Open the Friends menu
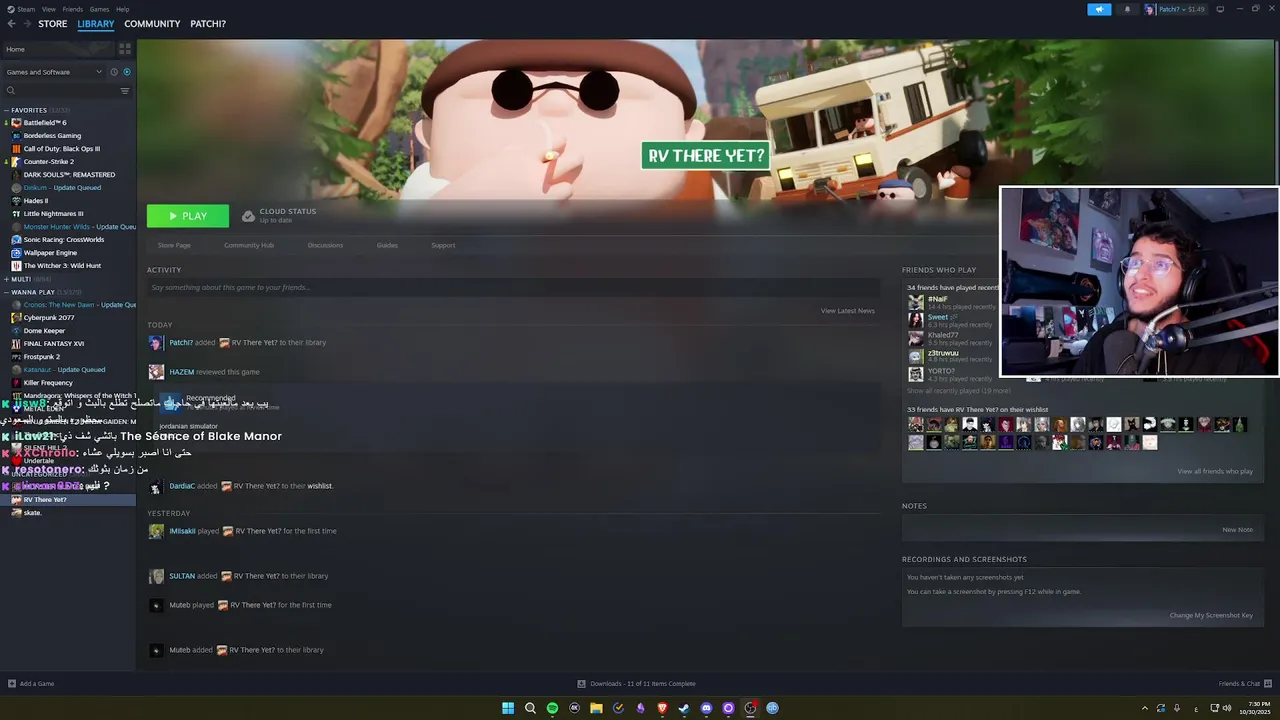 pyautogui.click(x=72, y=9)
